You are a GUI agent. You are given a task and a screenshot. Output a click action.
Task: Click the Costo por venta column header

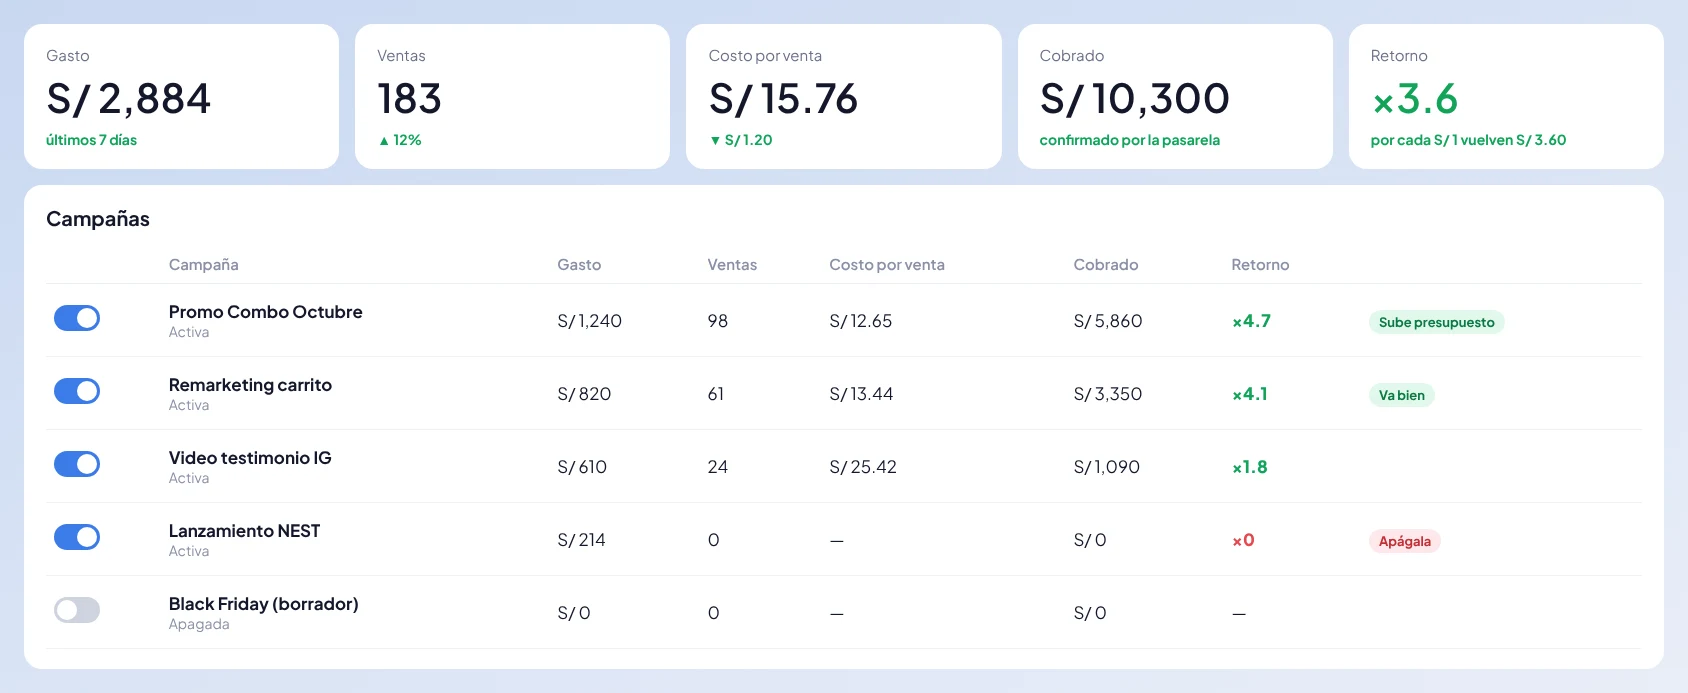point(887,265)
